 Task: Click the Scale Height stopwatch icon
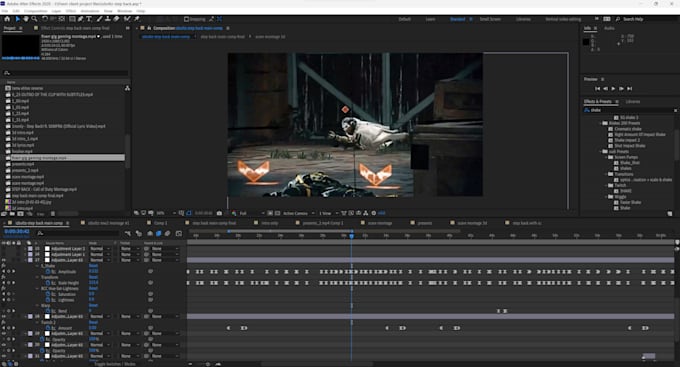[x=48, y=283]
